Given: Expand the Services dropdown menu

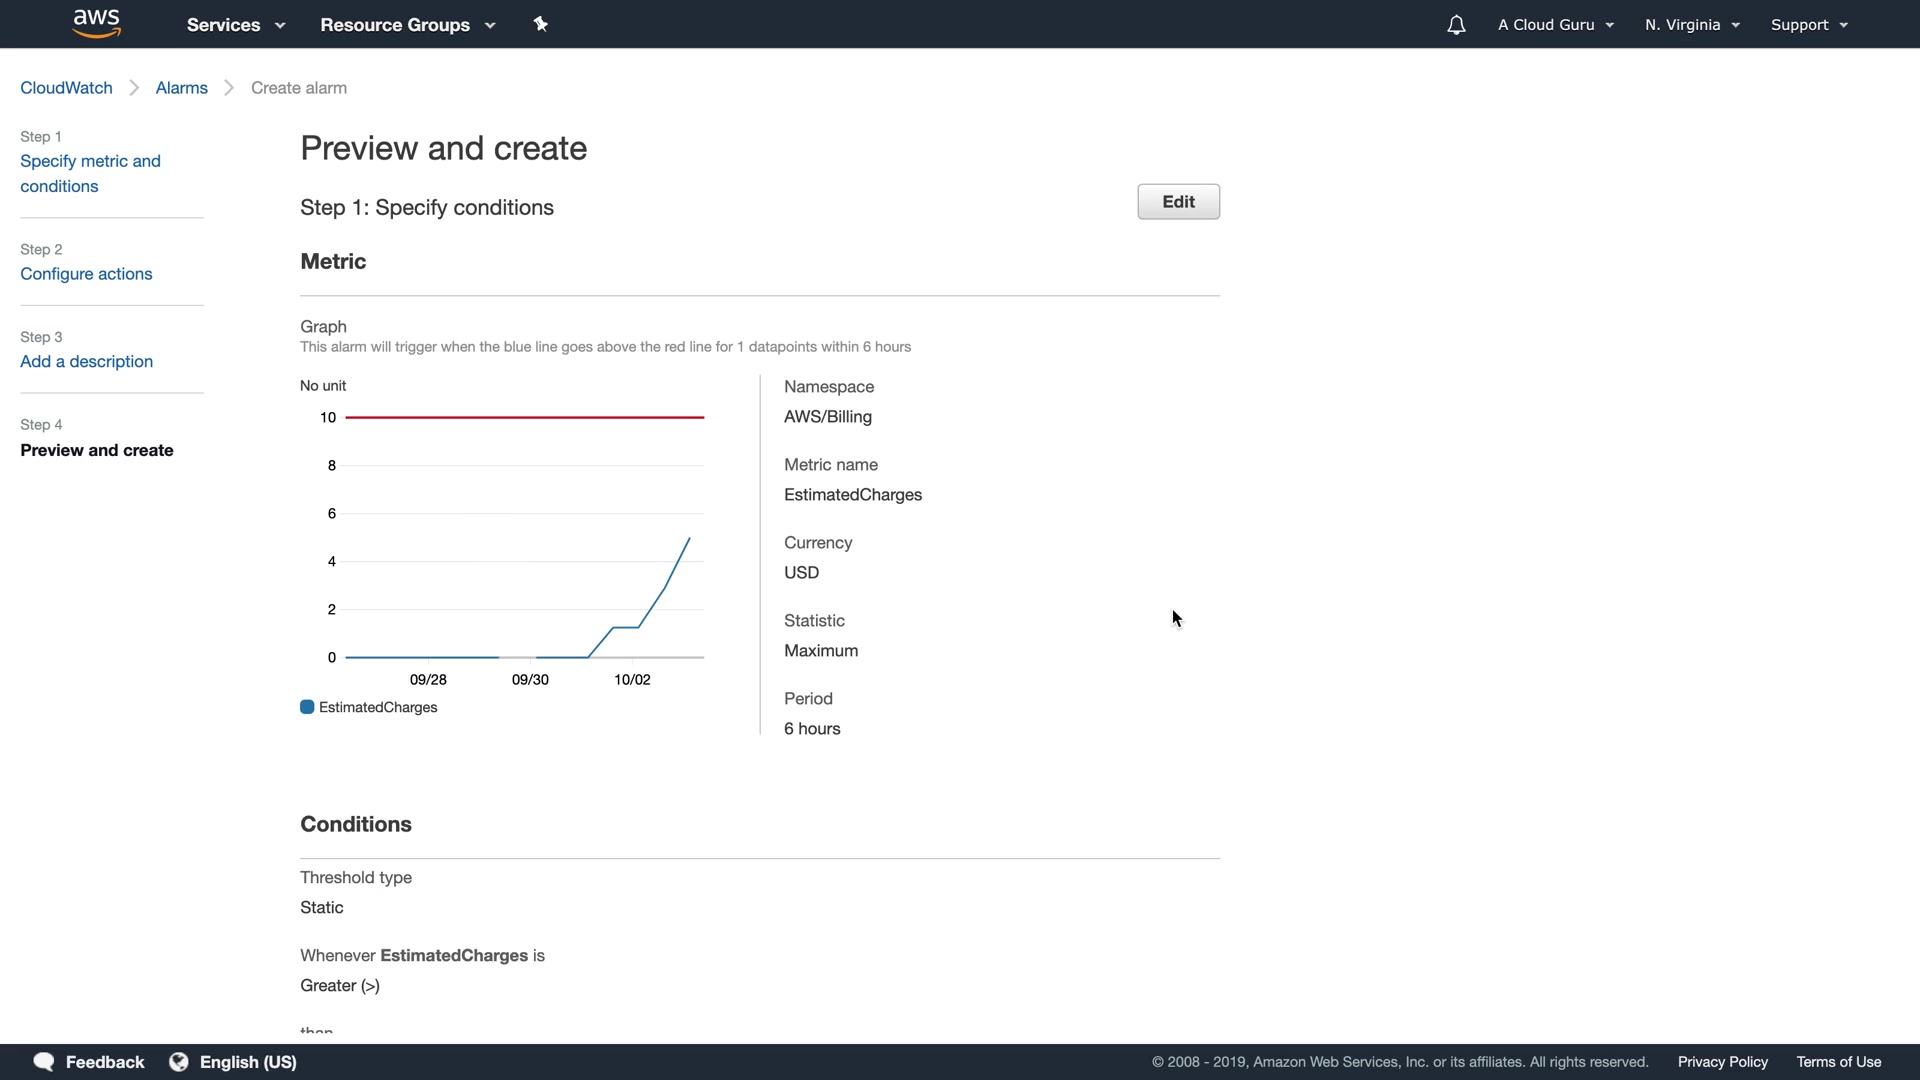Looking at the screenshot, I should pos(236,25).
